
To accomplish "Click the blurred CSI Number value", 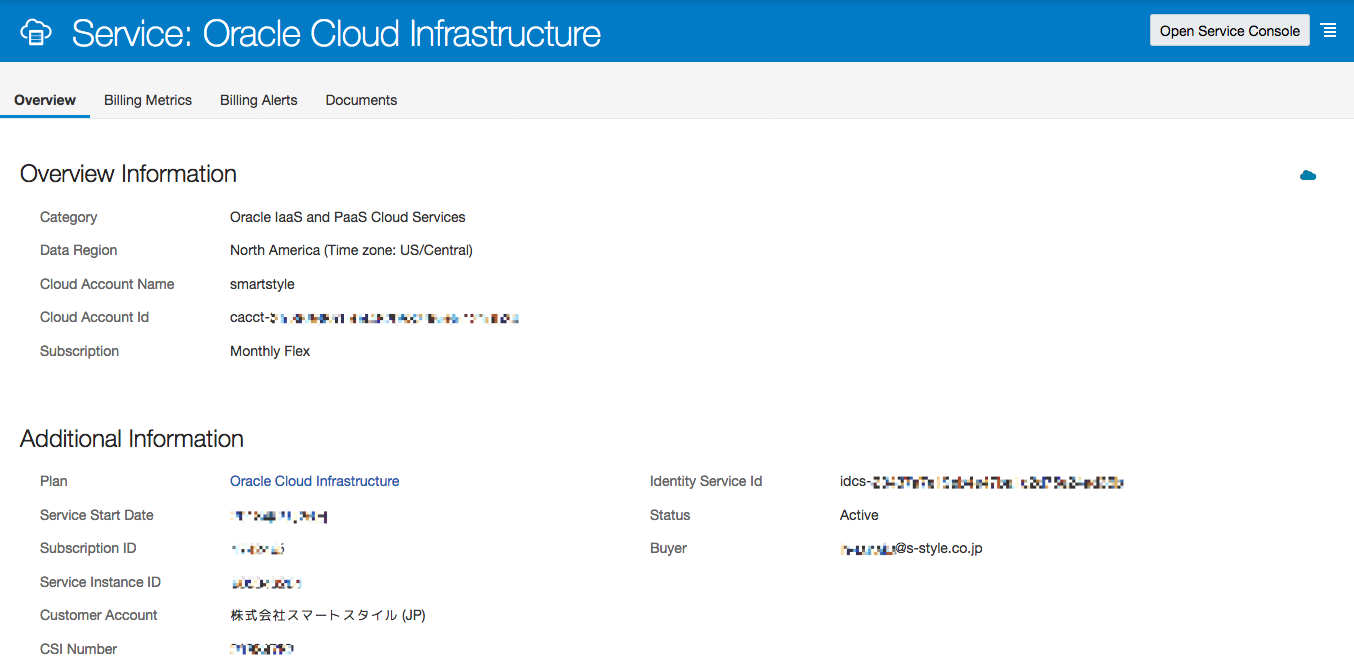I will point(262,649).
